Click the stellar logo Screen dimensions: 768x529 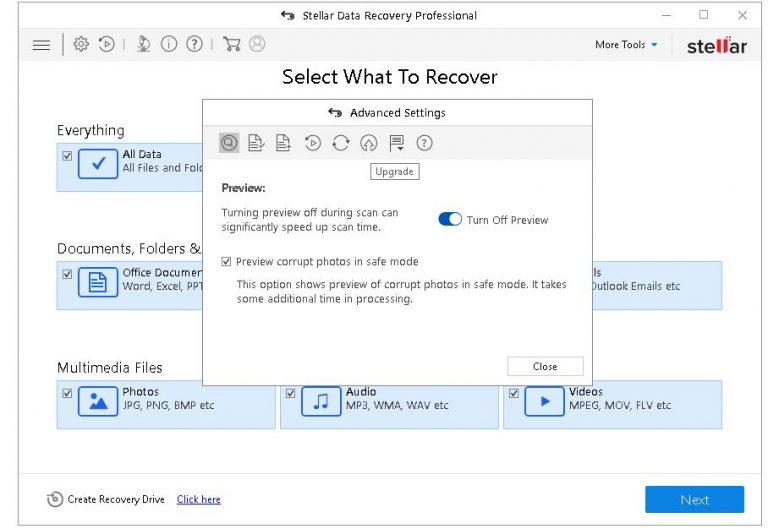717,46
